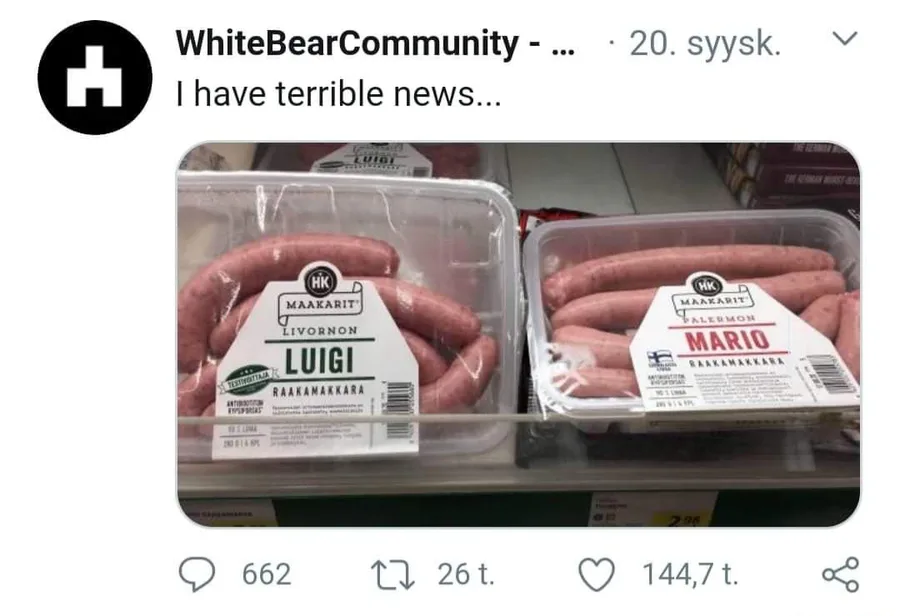Click the 144,7 t. likes count

(x=690, y=574)
